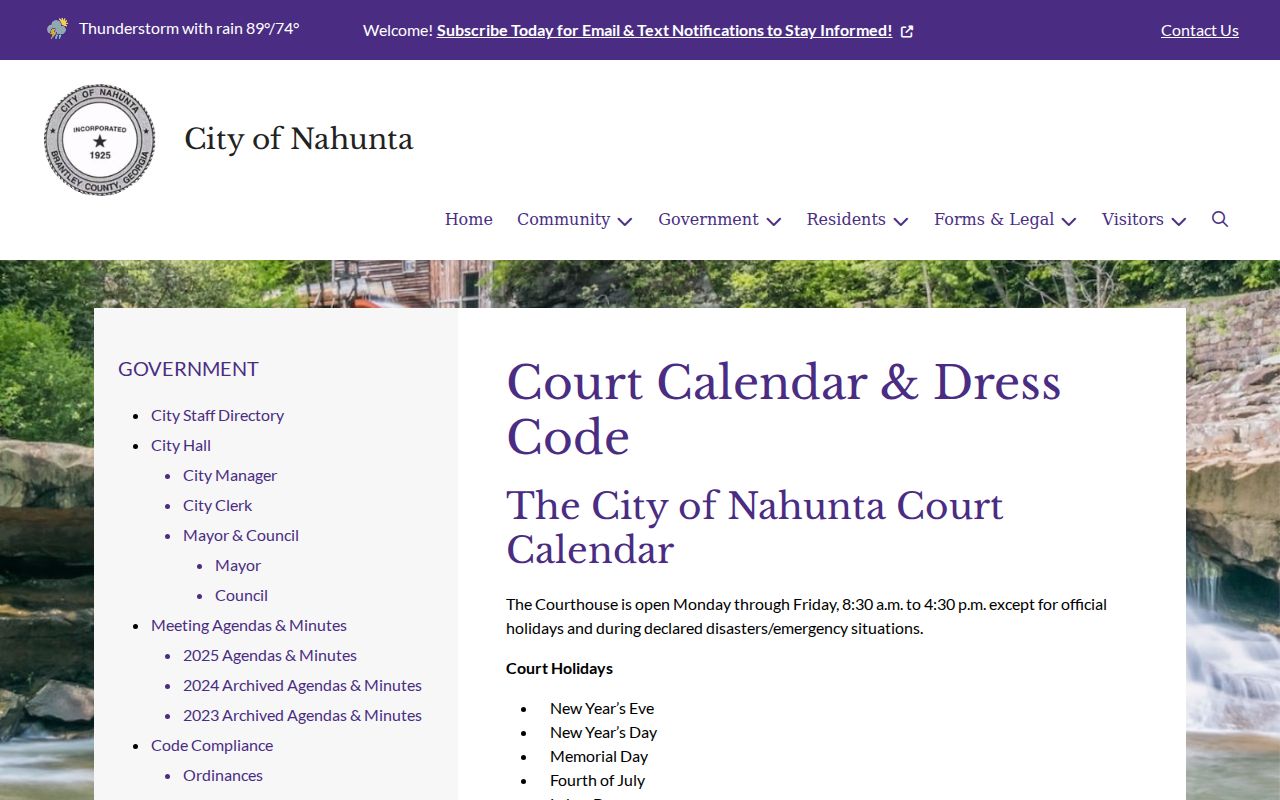This screenshot has height=800, width=1280.
Task: Click the external link icon after Subscribe
Action: [907, 31]
